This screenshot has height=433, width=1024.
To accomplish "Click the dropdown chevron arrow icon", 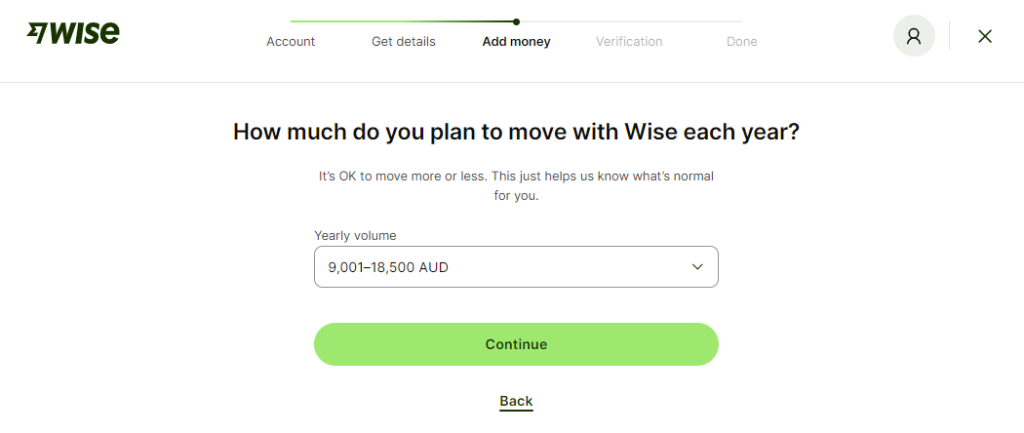I will 697,267.
